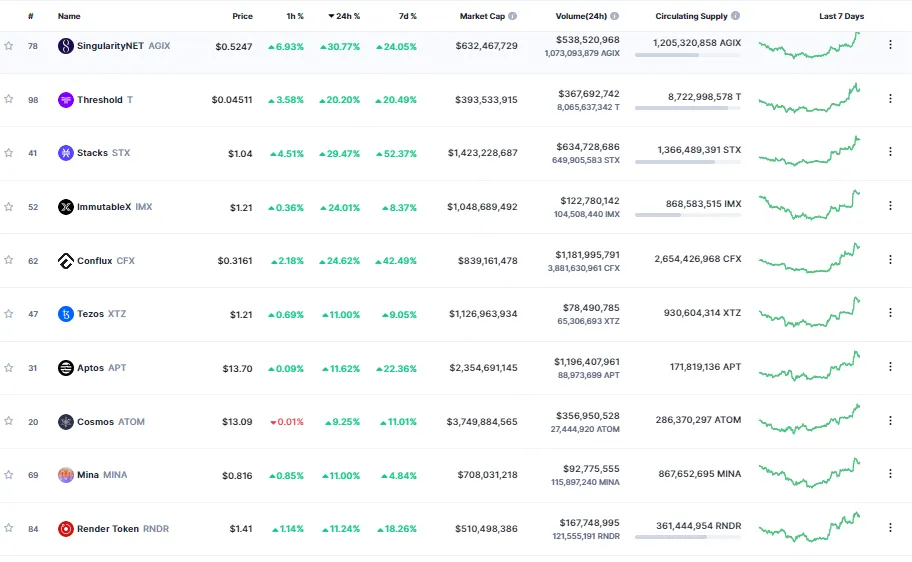
Task: Star the Mina row
Action: click(9, 474)
